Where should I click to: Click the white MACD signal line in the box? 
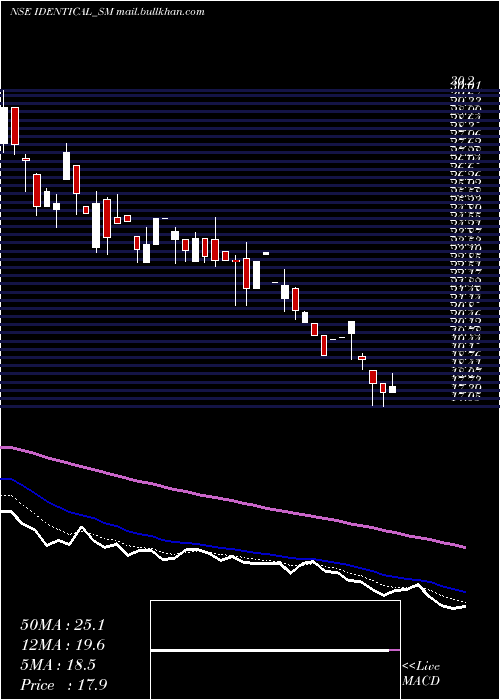(270, 650)
